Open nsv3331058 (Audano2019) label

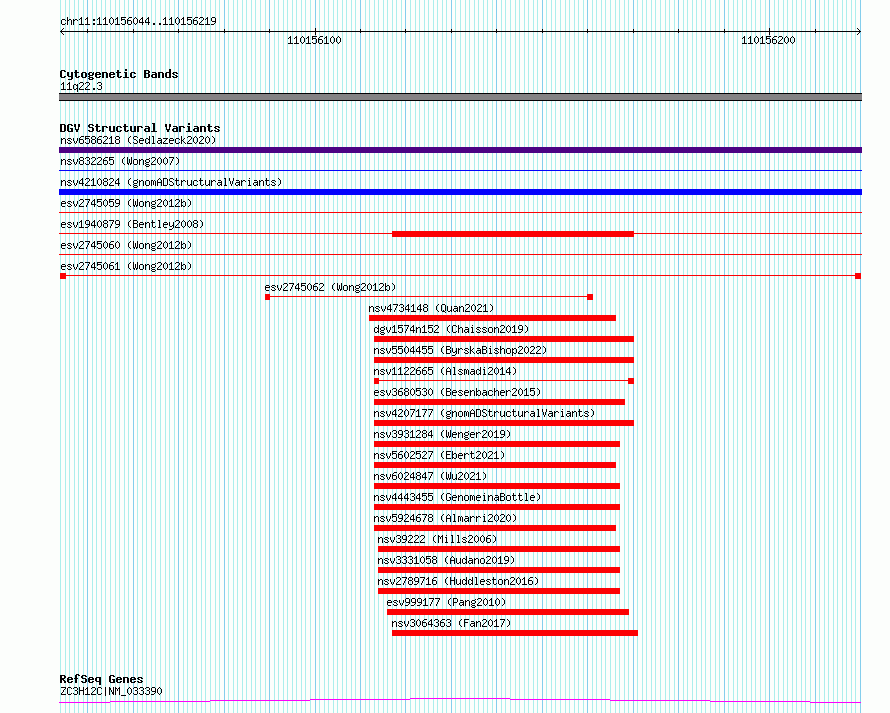[446, 560]
